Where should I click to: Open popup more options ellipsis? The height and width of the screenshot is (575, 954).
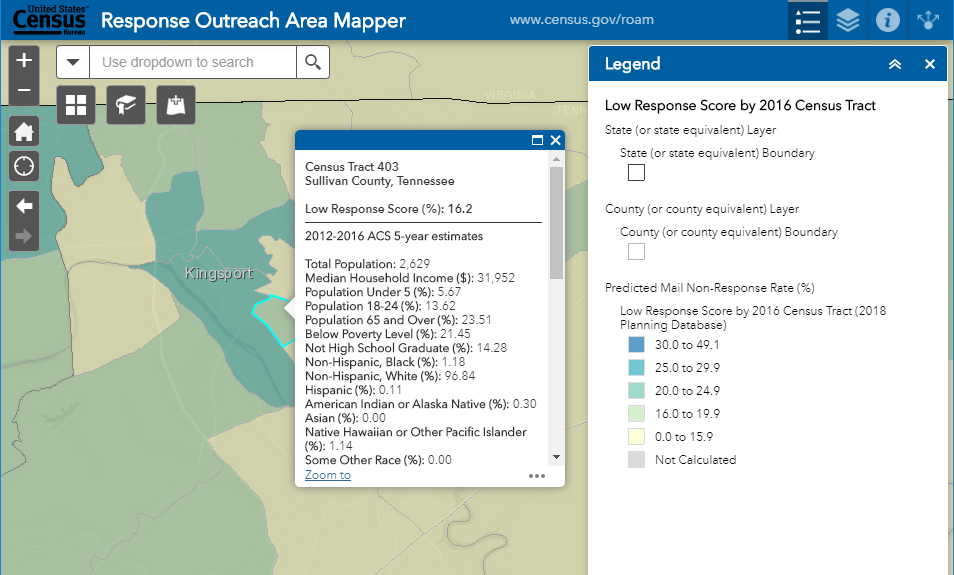(x=537, y=476)
